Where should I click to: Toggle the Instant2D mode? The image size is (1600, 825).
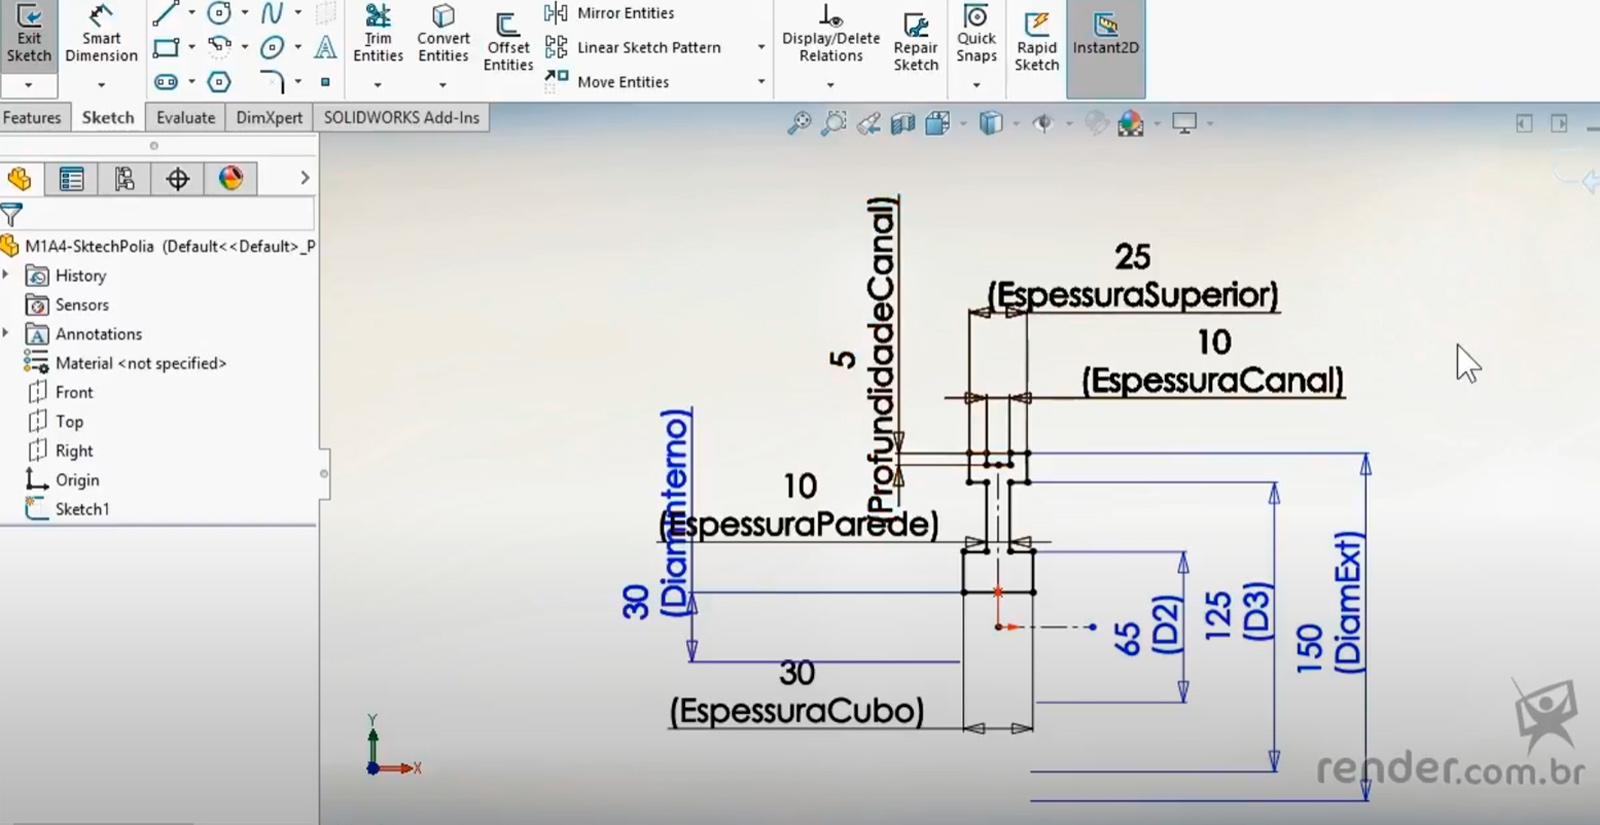pyautogui.click(x=1105, y=35)
